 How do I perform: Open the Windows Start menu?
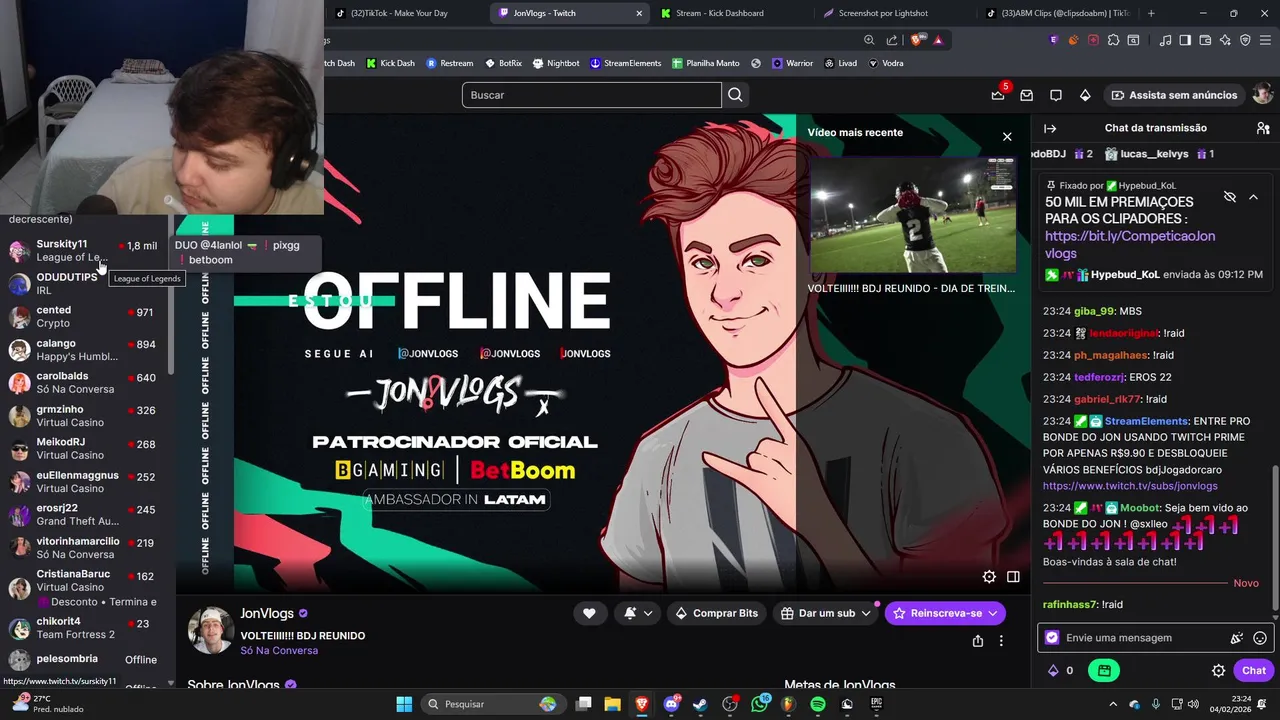tap(404, 704)
